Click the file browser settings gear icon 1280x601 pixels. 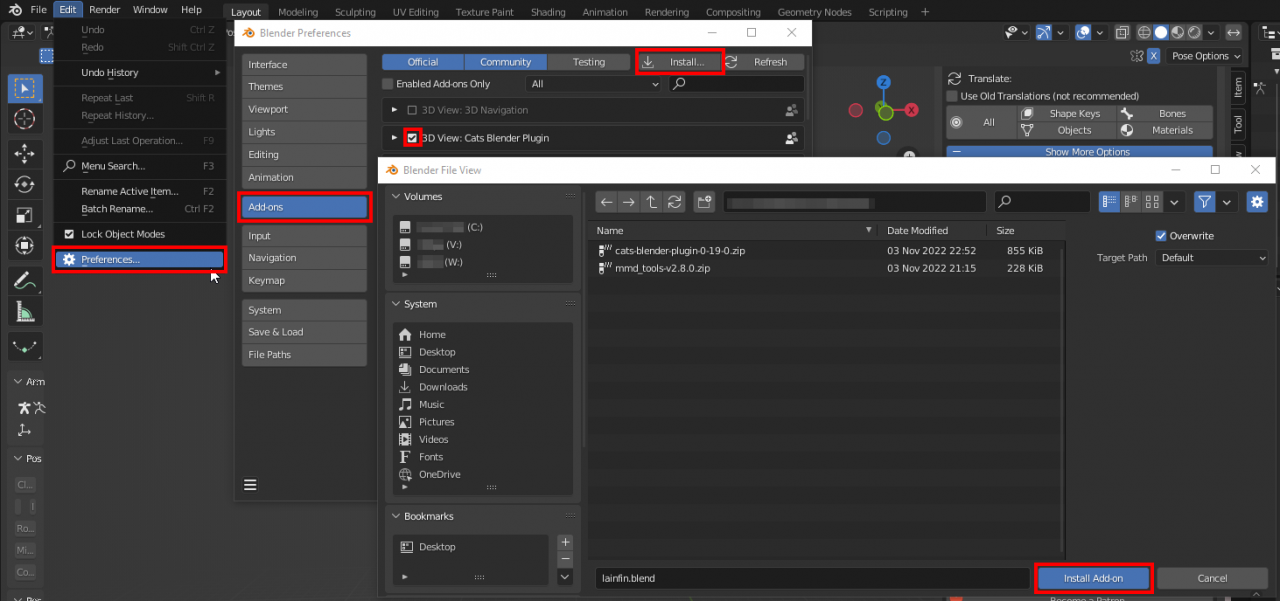point(1256,202)
